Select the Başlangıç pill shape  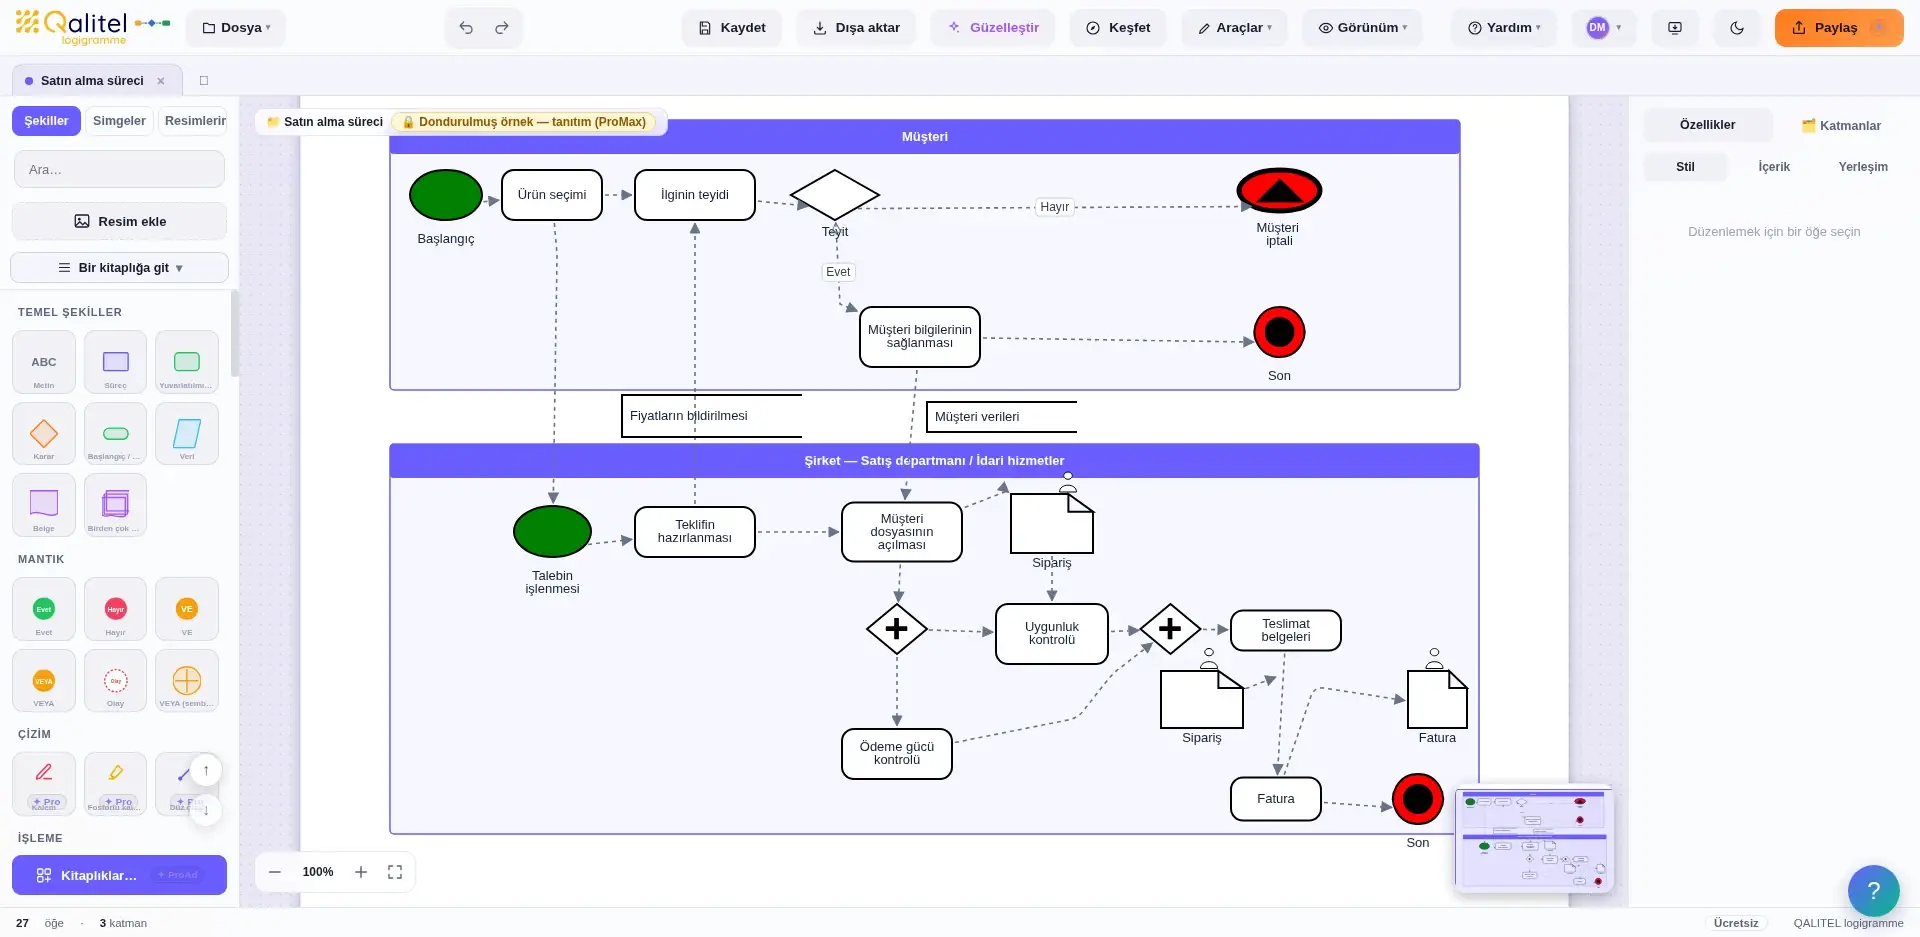coord(116,434)
